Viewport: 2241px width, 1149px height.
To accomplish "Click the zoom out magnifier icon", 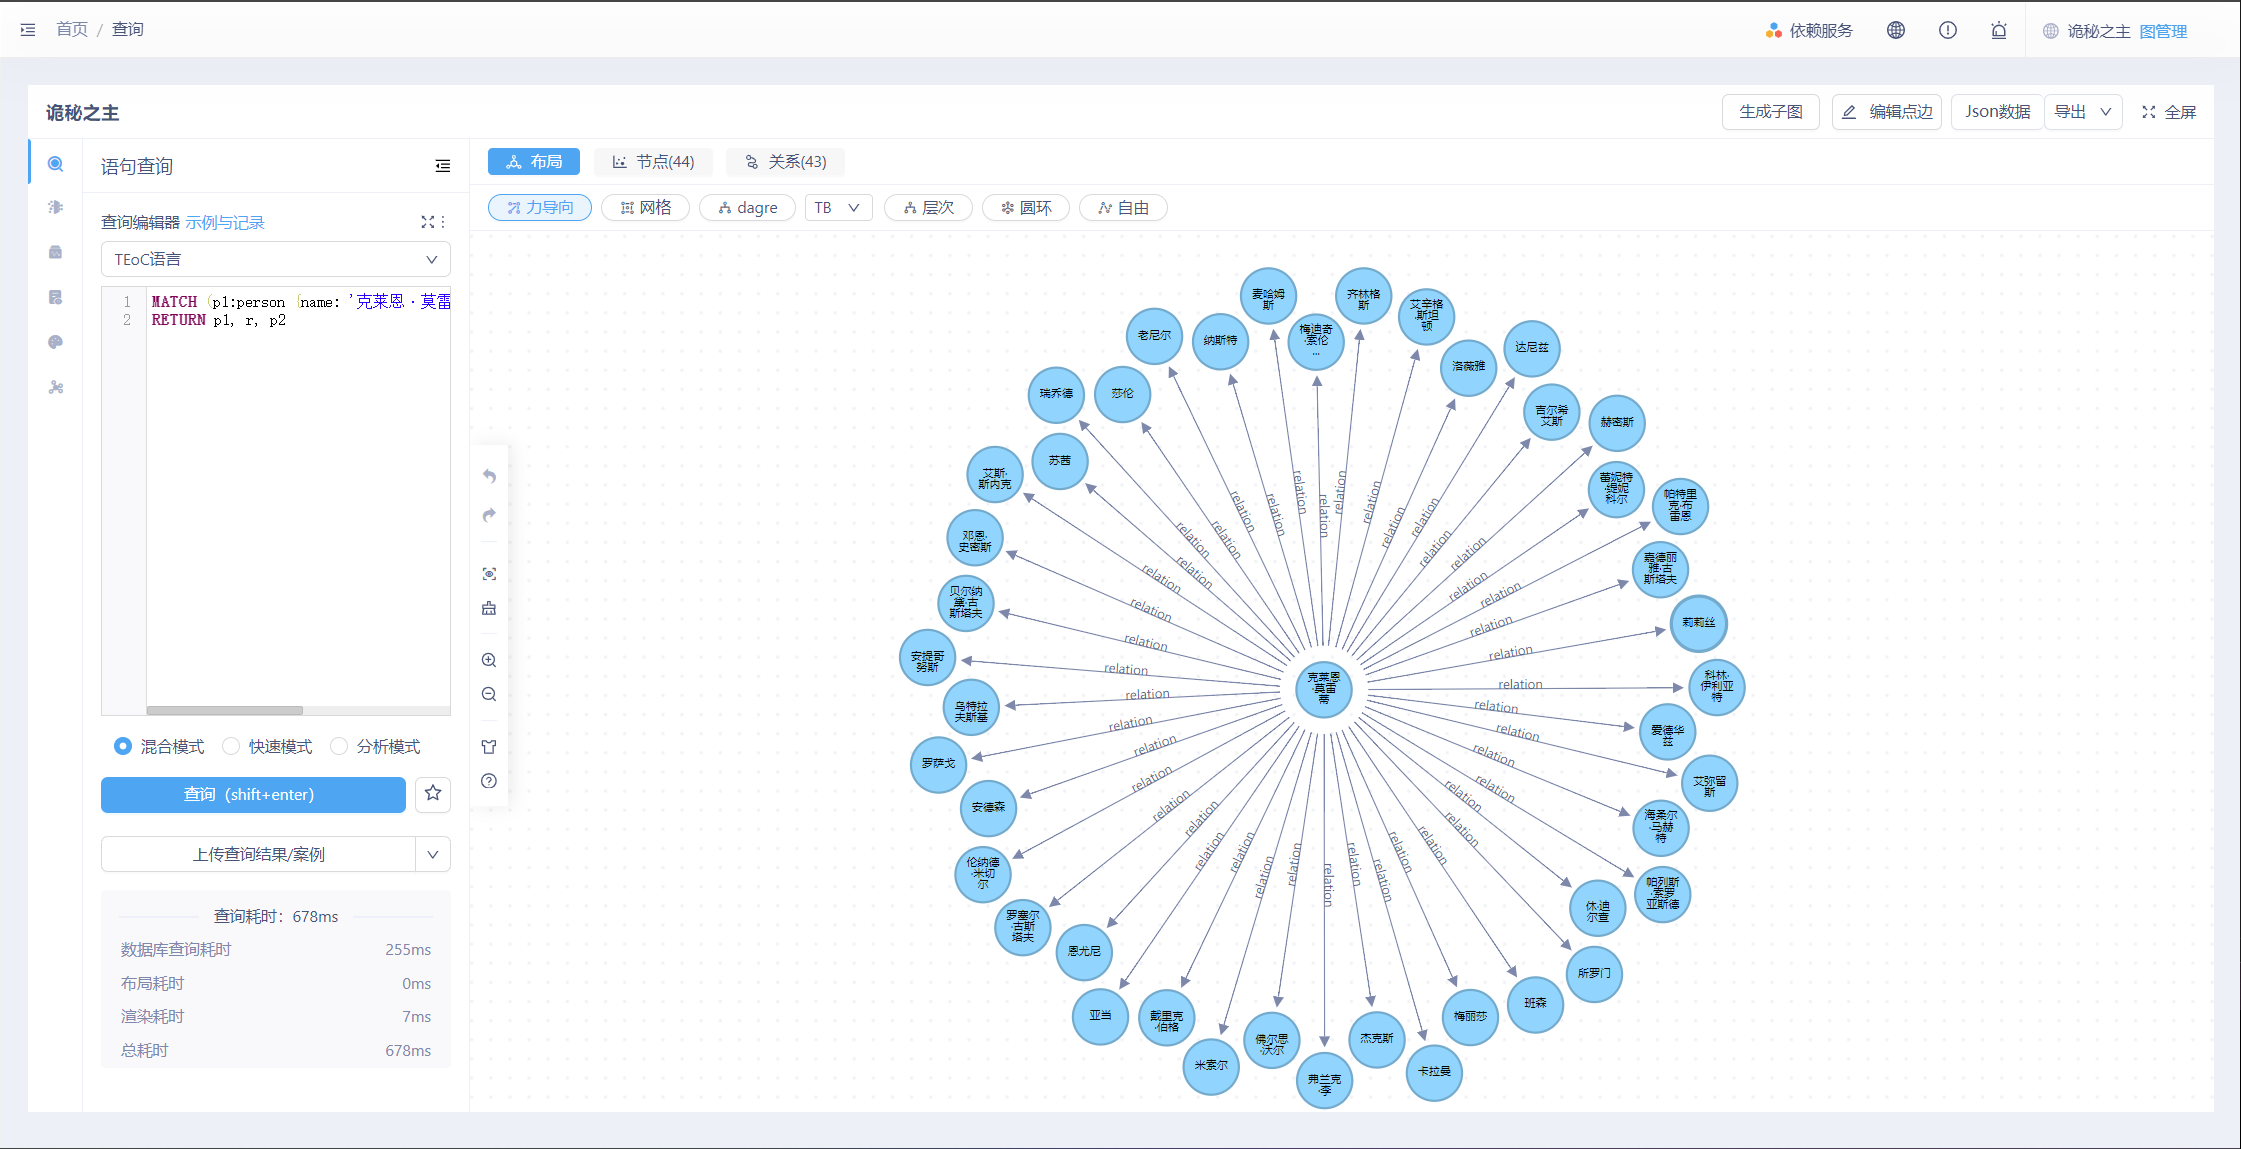I will 489,694.
